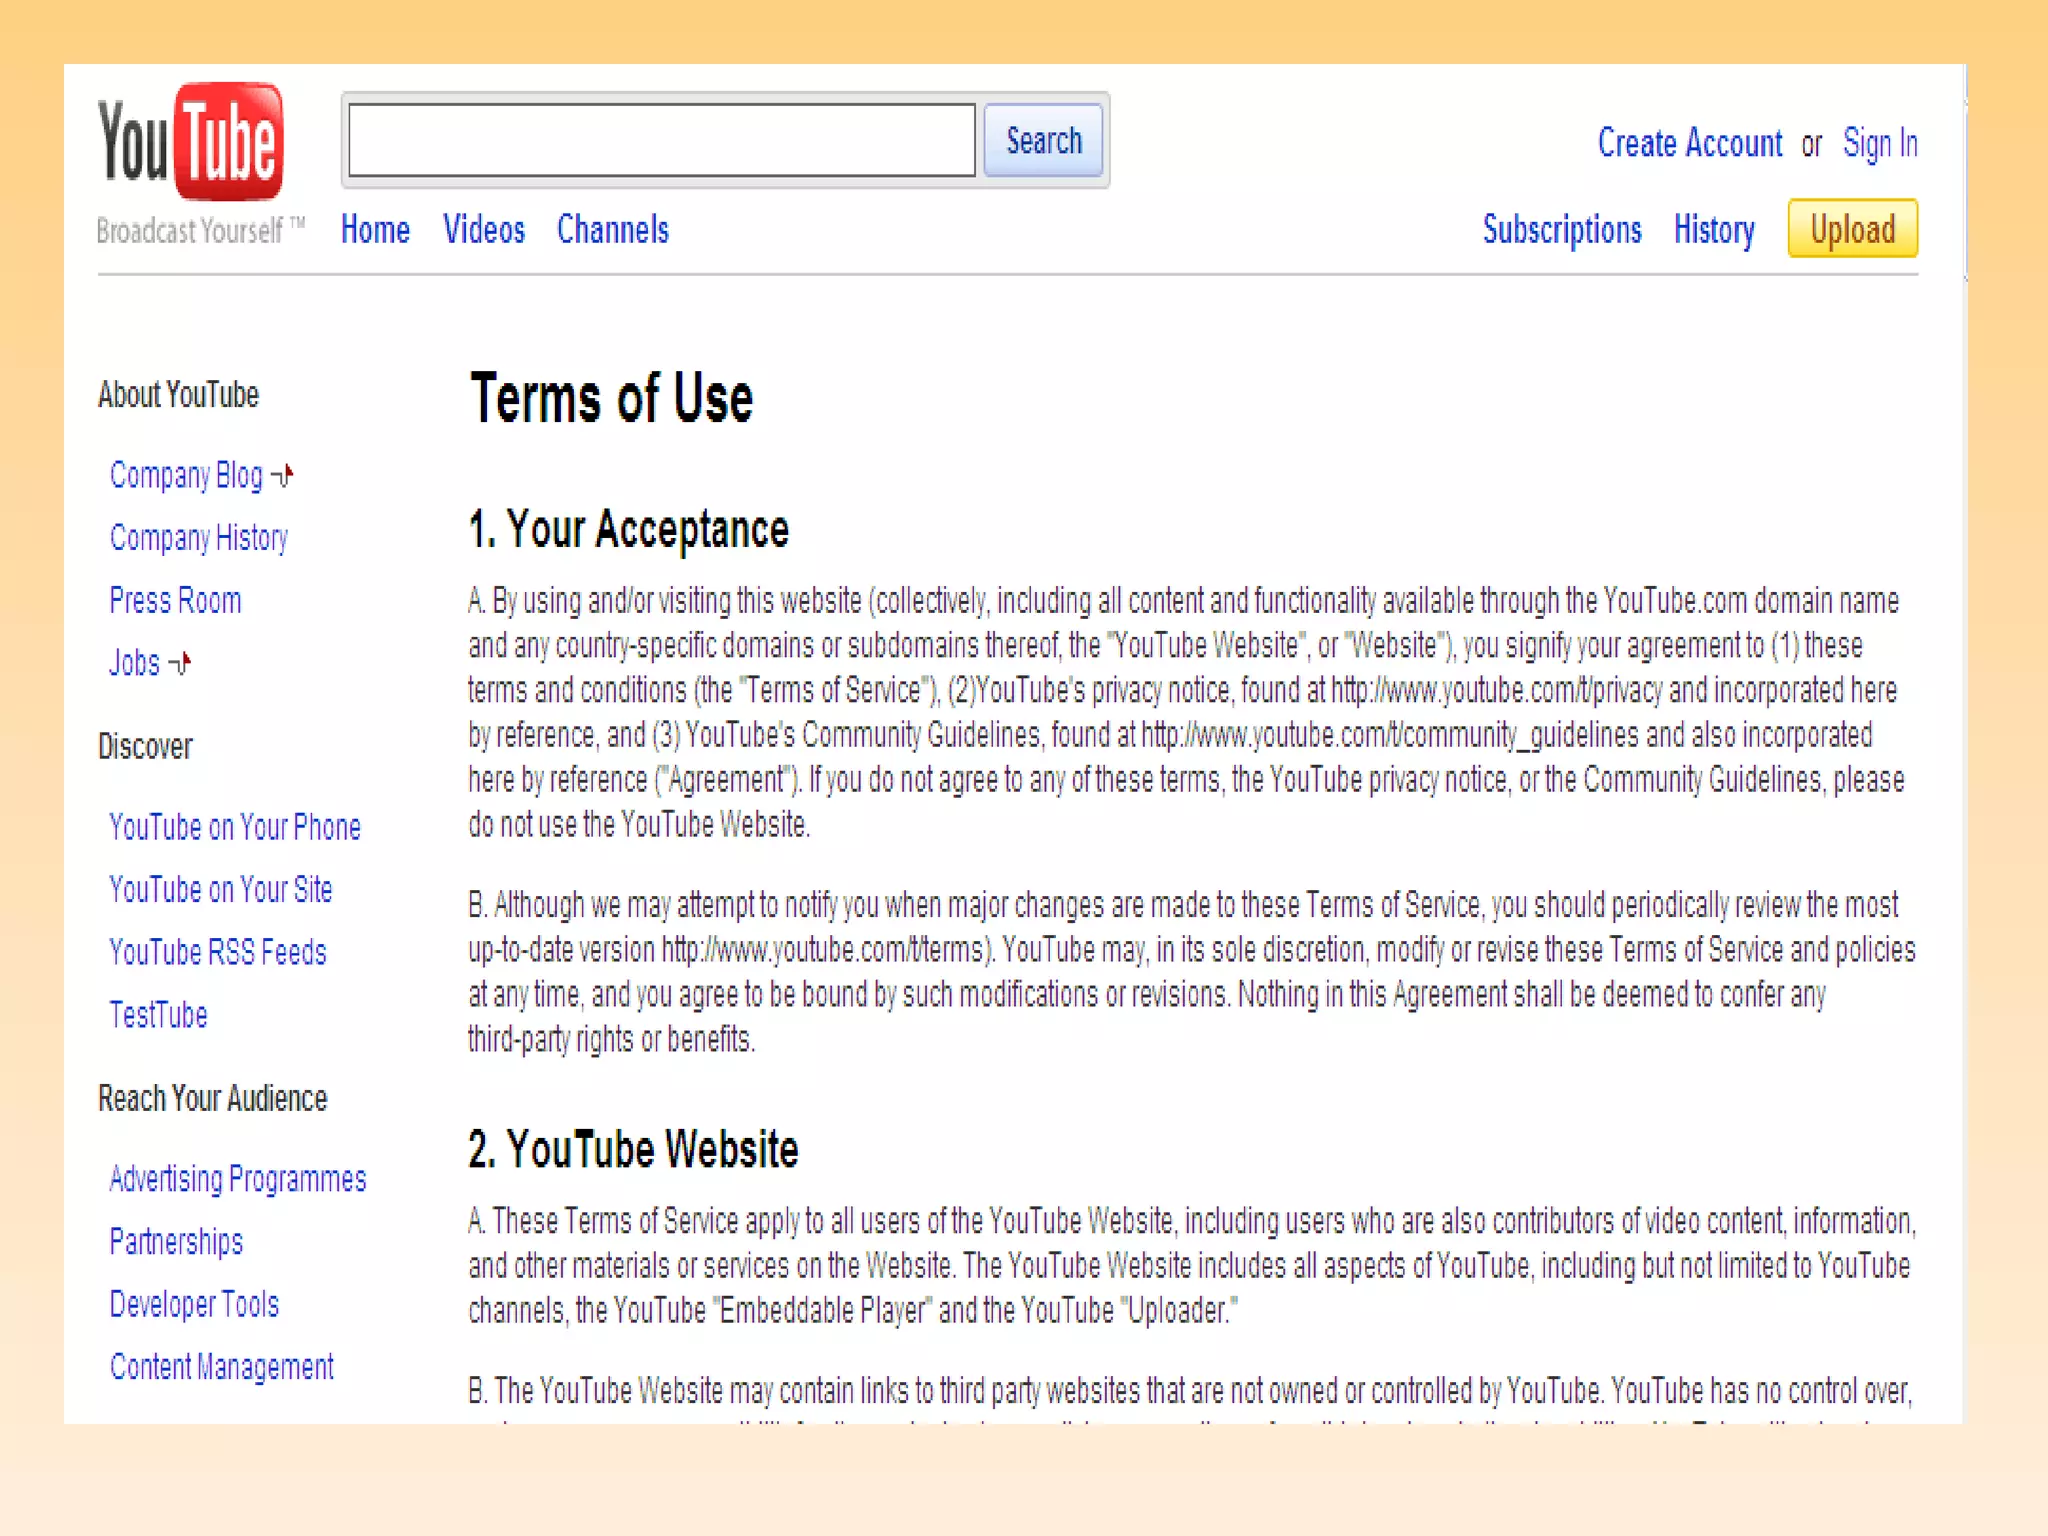Browse YouTube RSS Feeds
The width and height of the screenshot is (2048, 1536).
coord(217,953)
